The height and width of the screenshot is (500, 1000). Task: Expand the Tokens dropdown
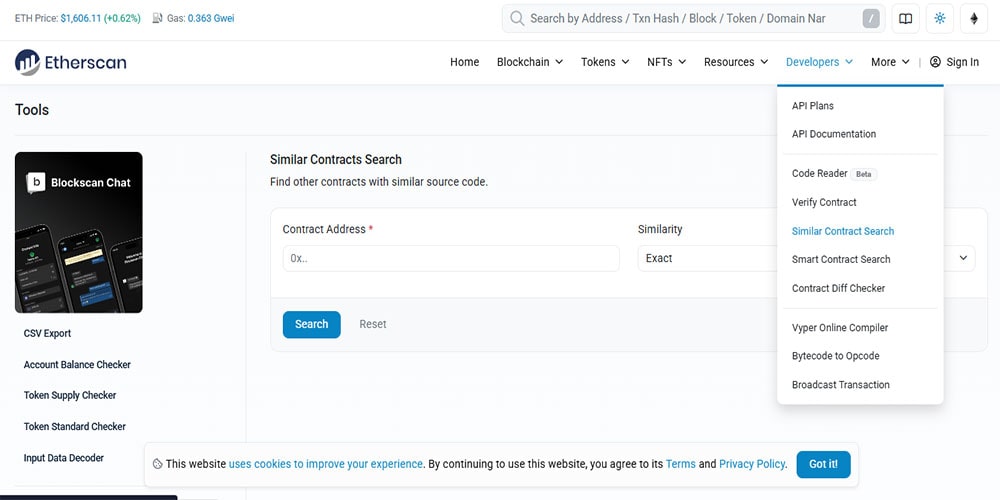[x=605, y=62]
